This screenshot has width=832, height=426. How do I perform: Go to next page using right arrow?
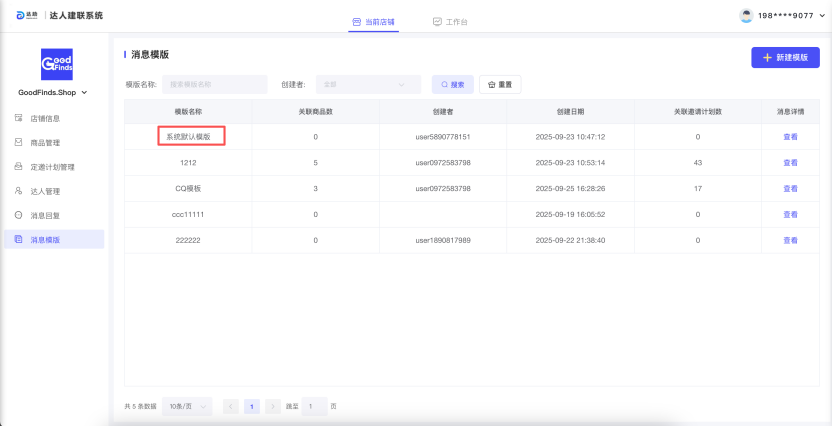click(273, 406)
